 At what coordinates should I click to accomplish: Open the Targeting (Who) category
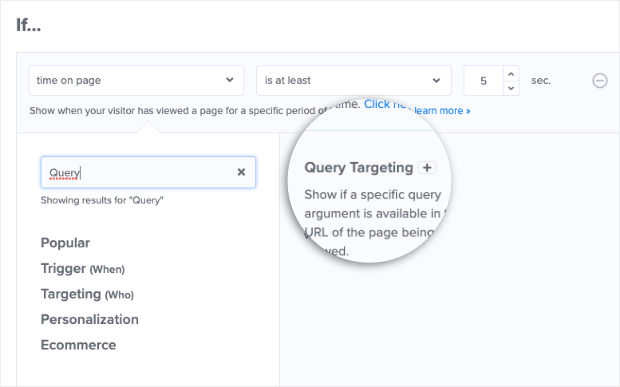[x=87, y=294]
